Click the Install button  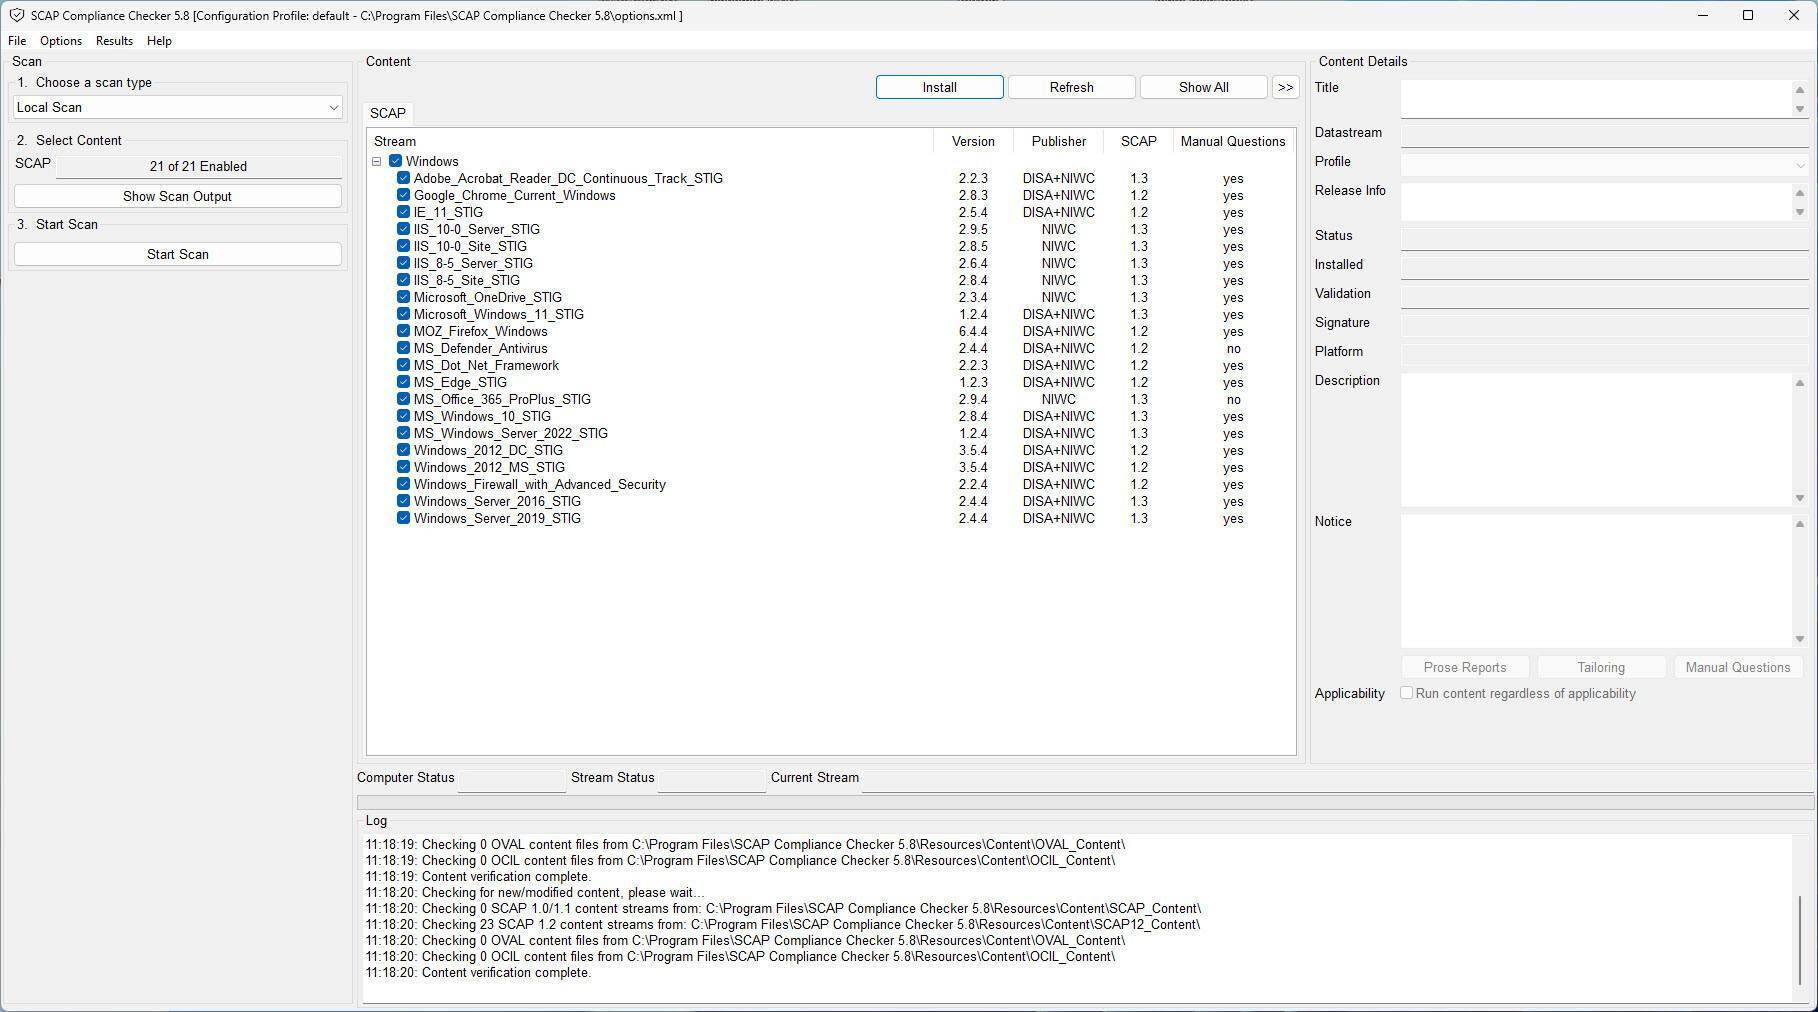pos(939,87)
